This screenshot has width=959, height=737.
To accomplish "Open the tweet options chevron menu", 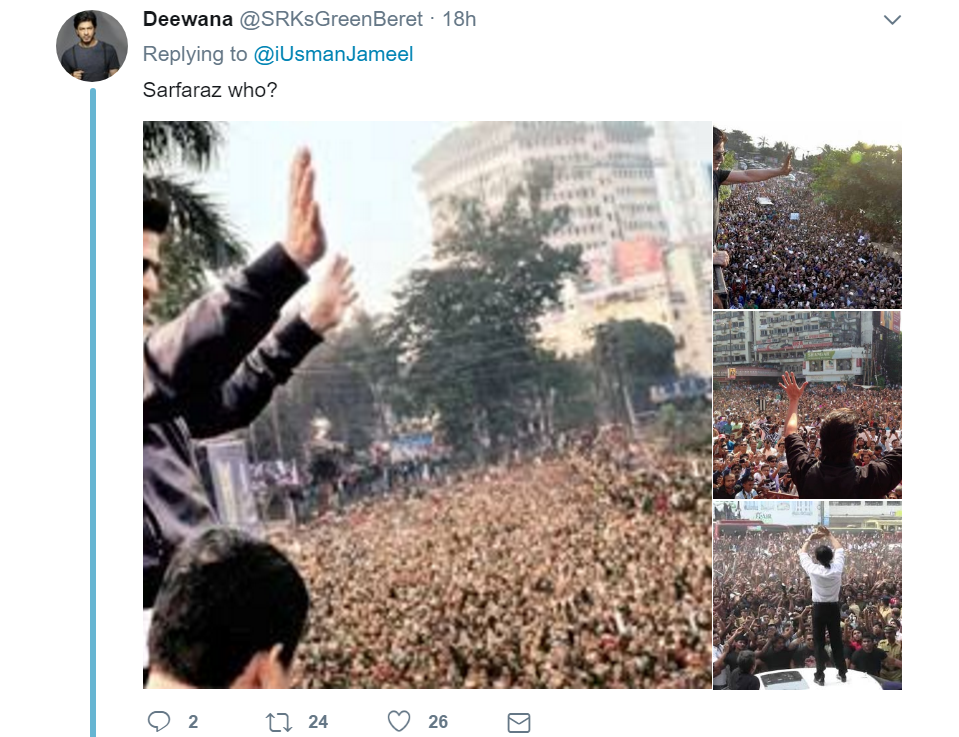I will point(892,20).
